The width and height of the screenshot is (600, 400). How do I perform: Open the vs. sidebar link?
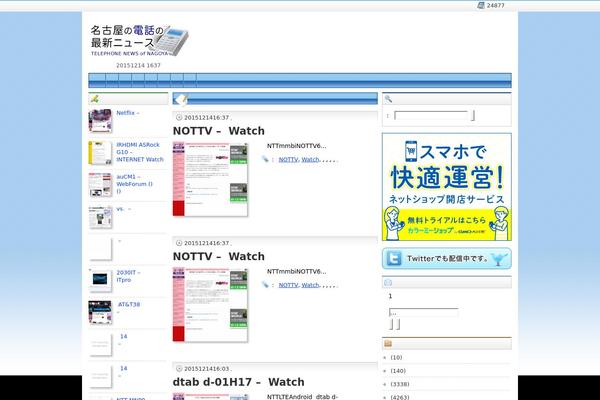tap(124, 209)
